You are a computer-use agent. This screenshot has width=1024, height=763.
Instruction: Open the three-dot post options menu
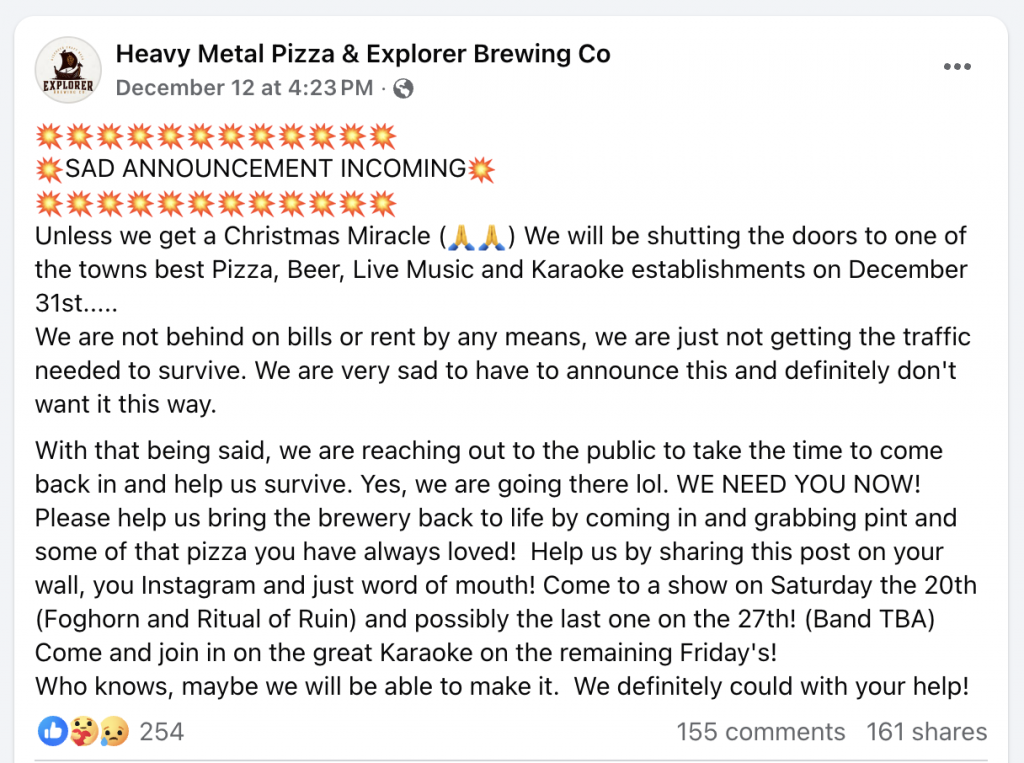tap(957, 67)
